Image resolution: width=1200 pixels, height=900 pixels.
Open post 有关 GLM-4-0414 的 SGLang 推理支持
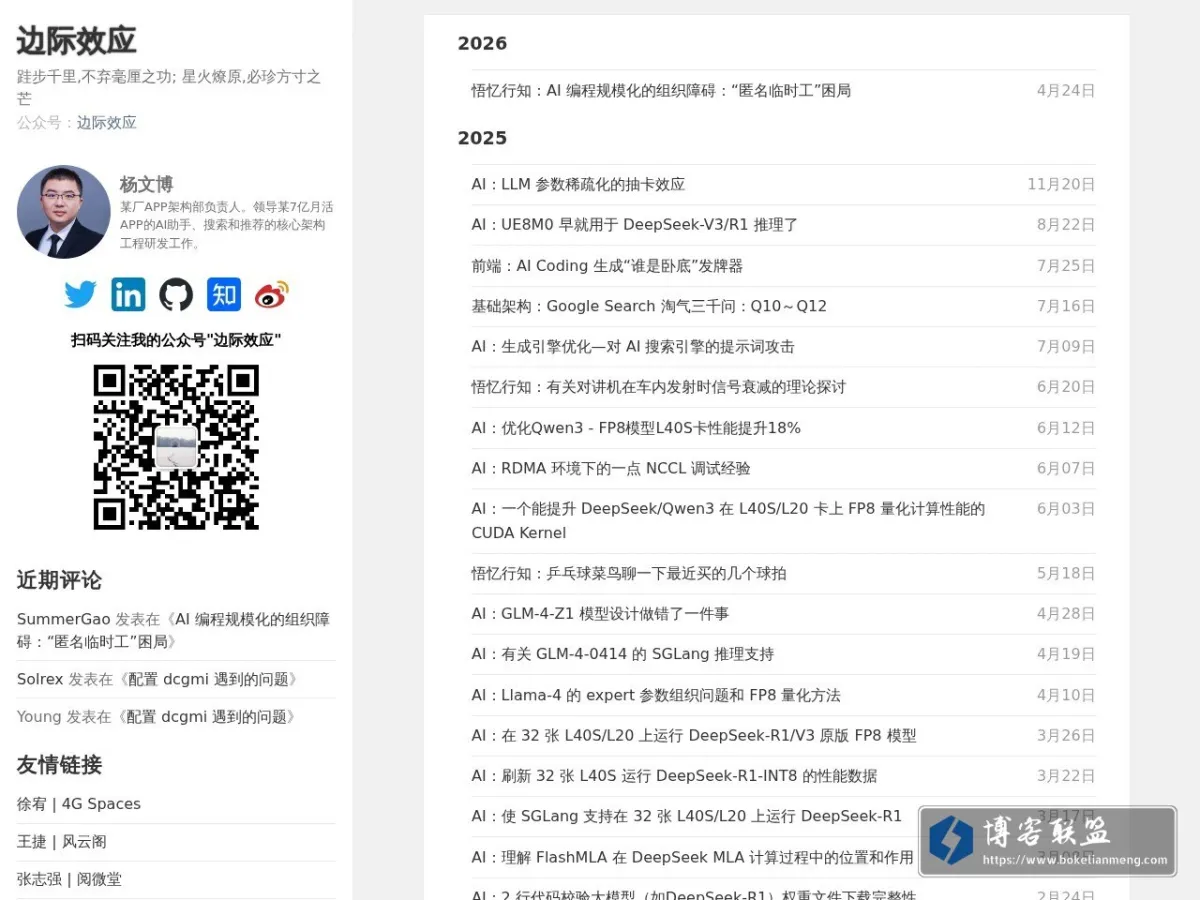tap(623, 654)
